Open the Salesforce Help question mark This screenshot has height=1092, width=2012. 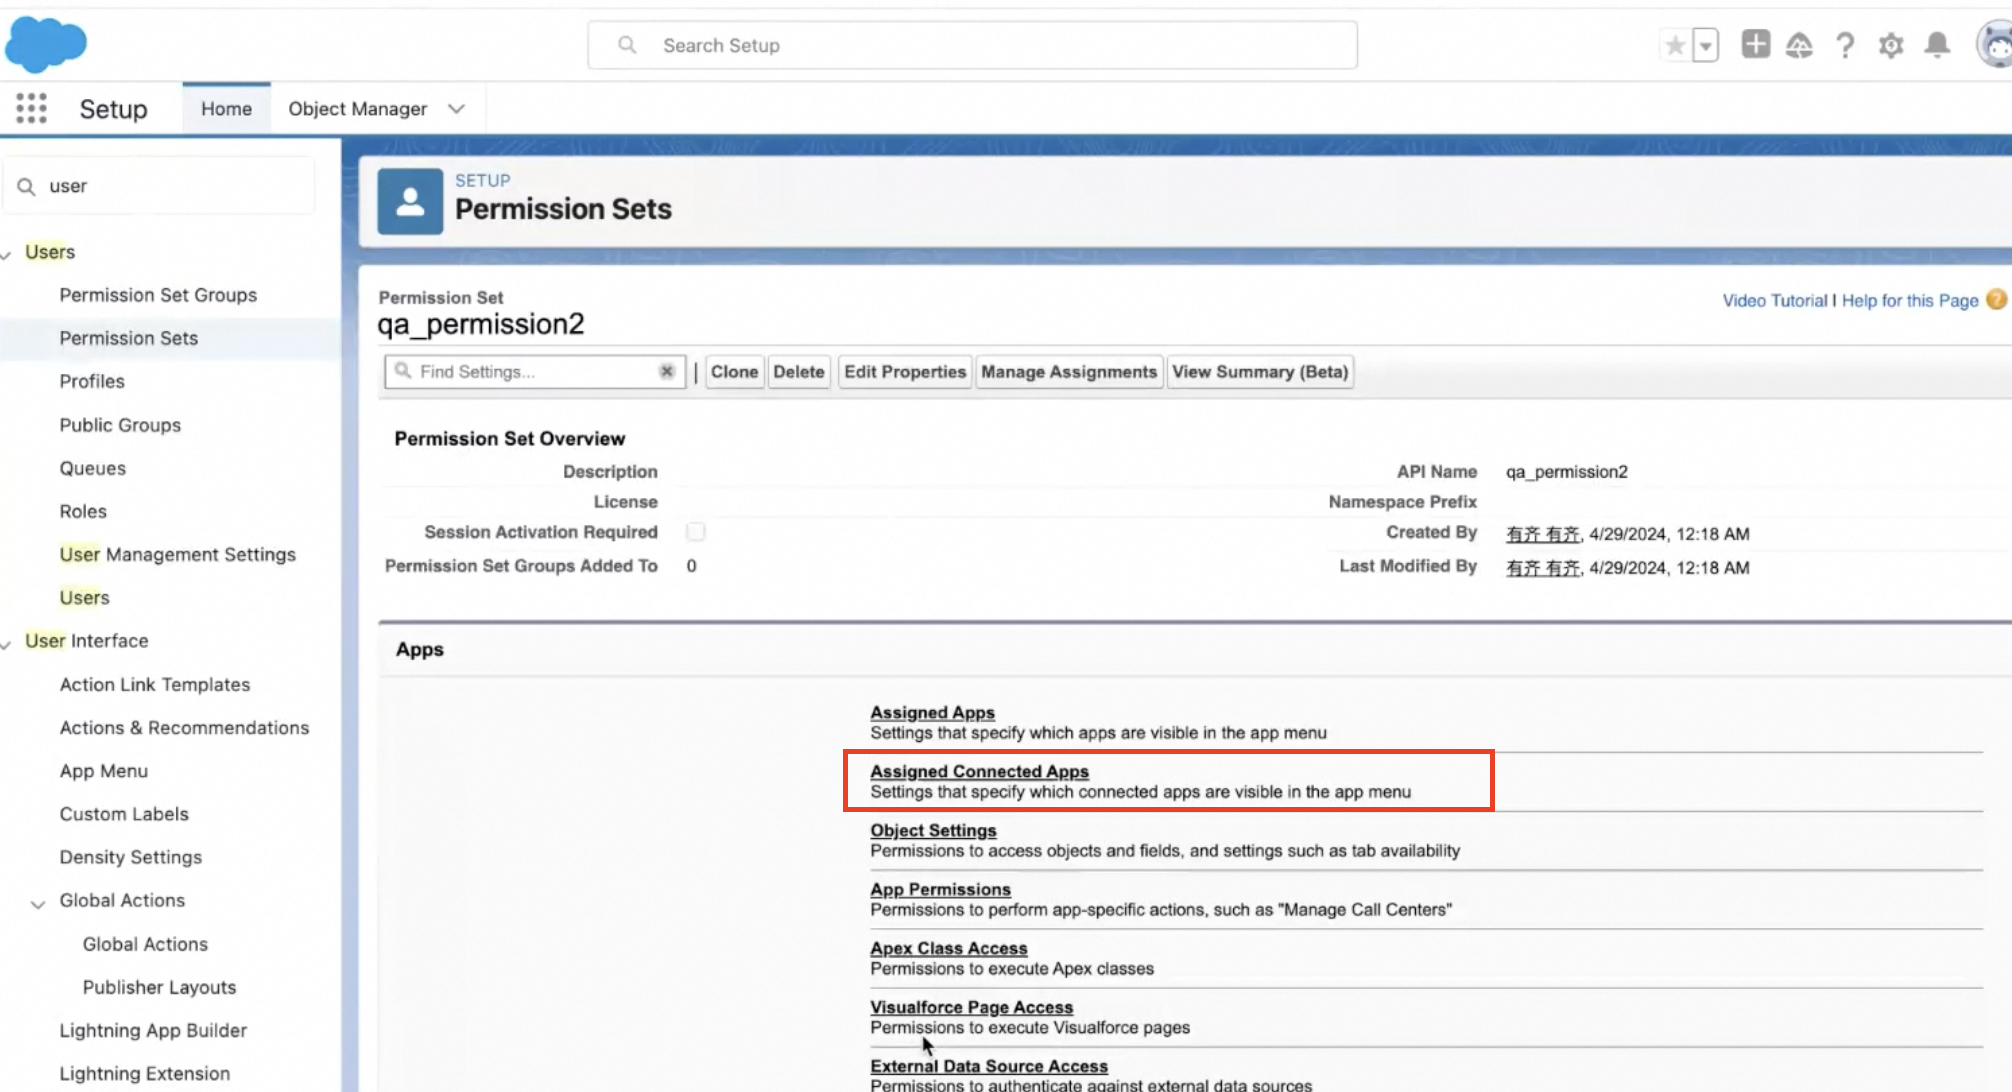point(1845,45)
